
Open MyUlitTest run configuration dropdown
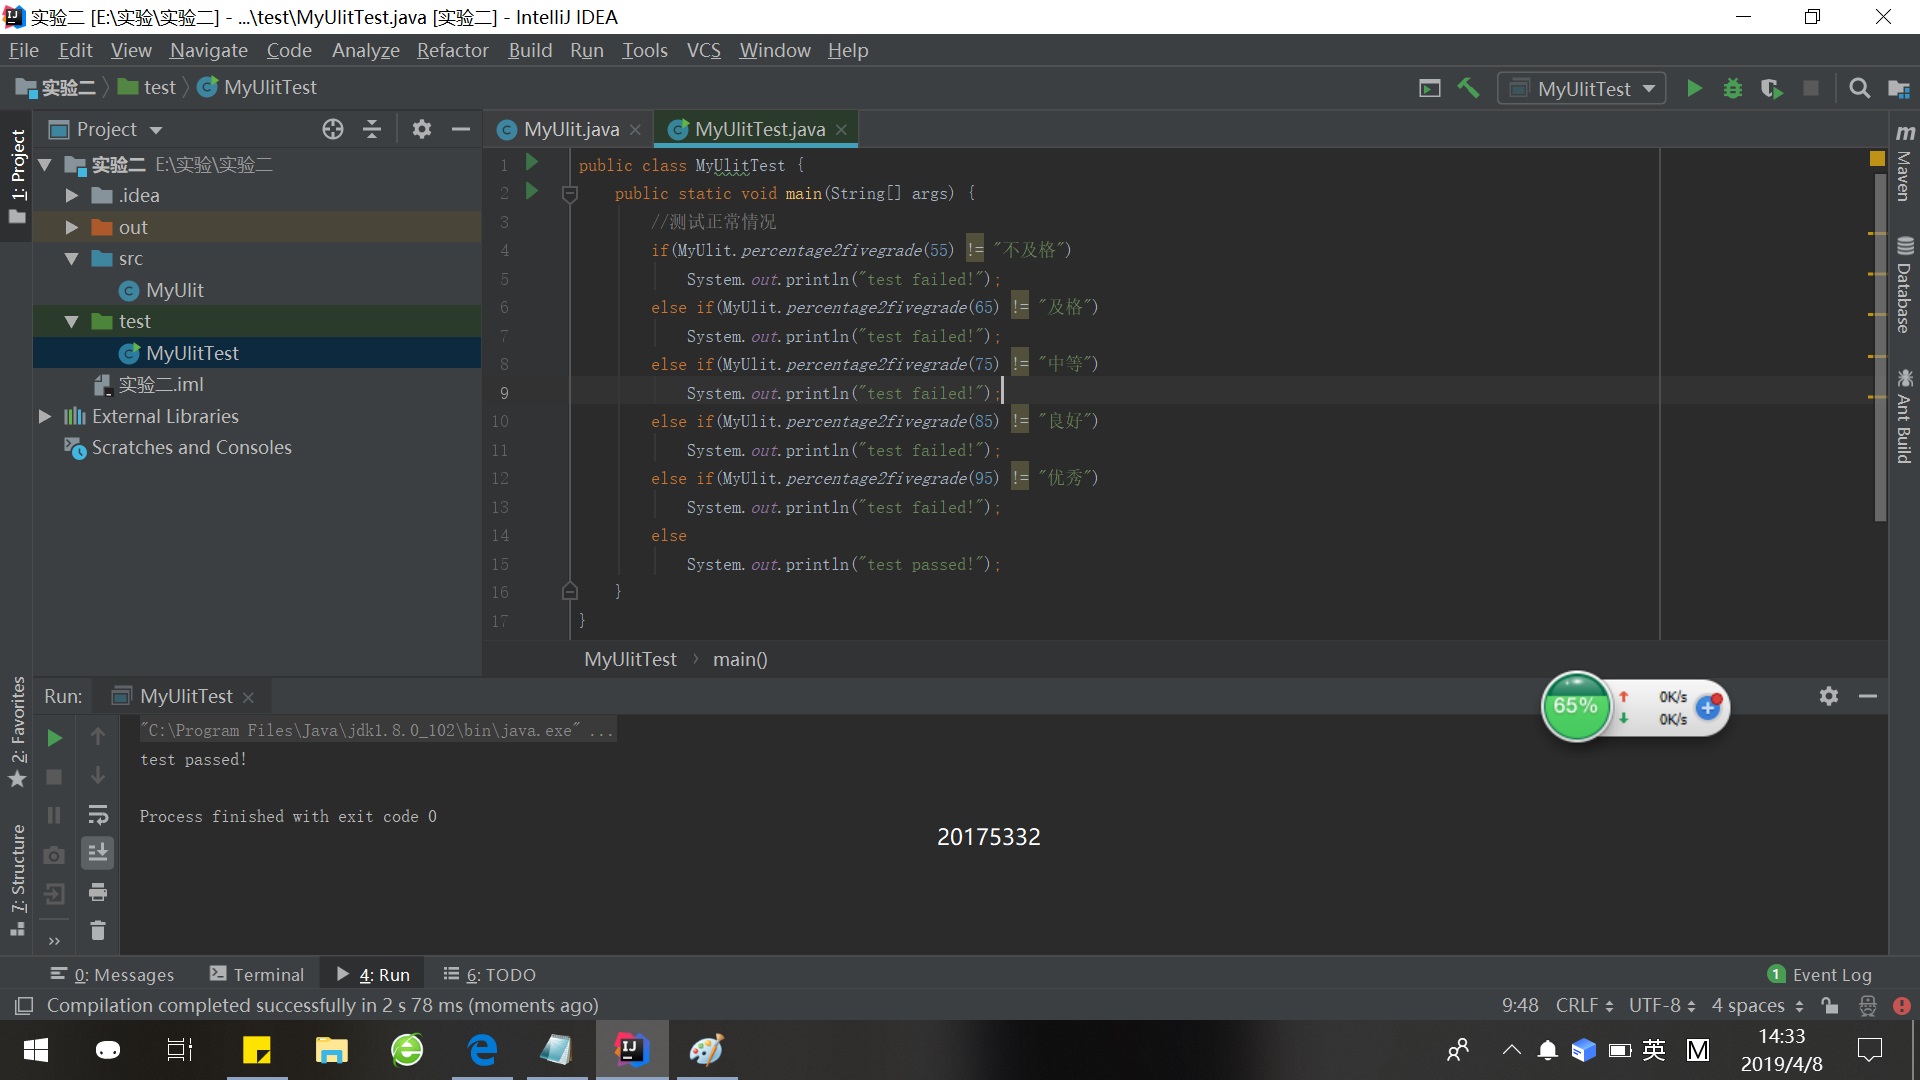tap(1583, 88)
